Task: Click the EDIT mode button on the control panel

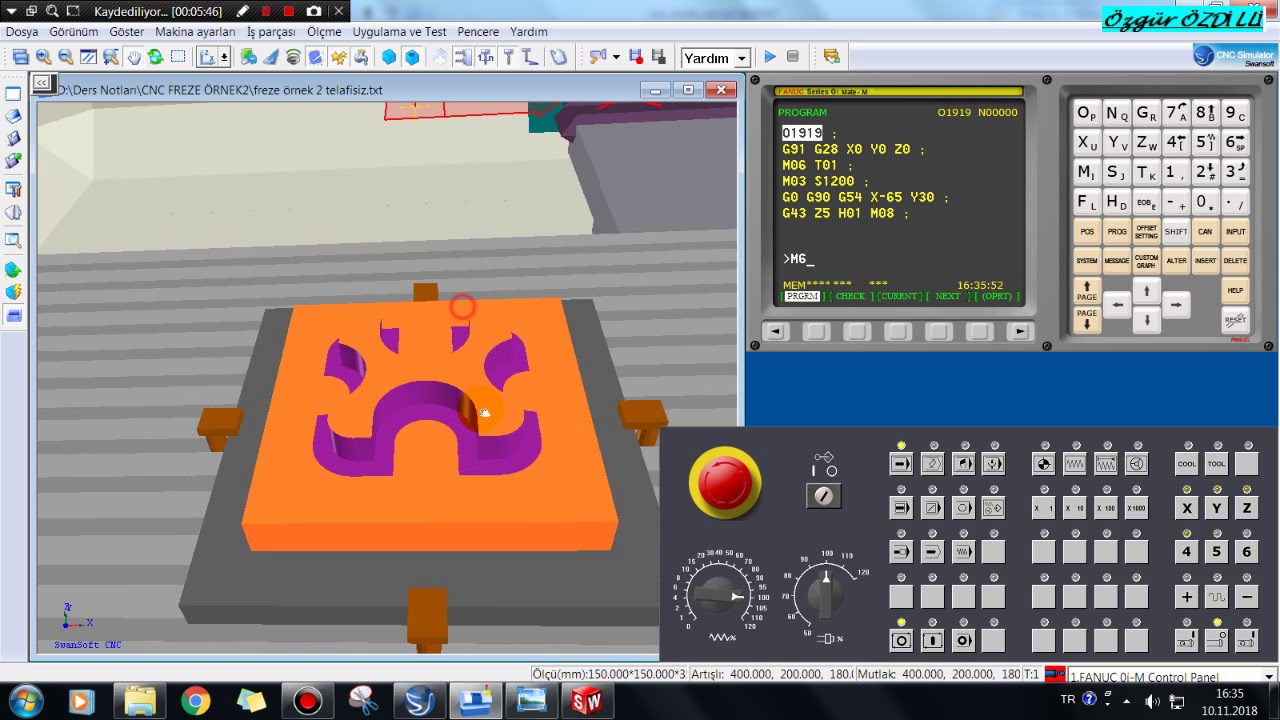Action: tap(932, 464)
